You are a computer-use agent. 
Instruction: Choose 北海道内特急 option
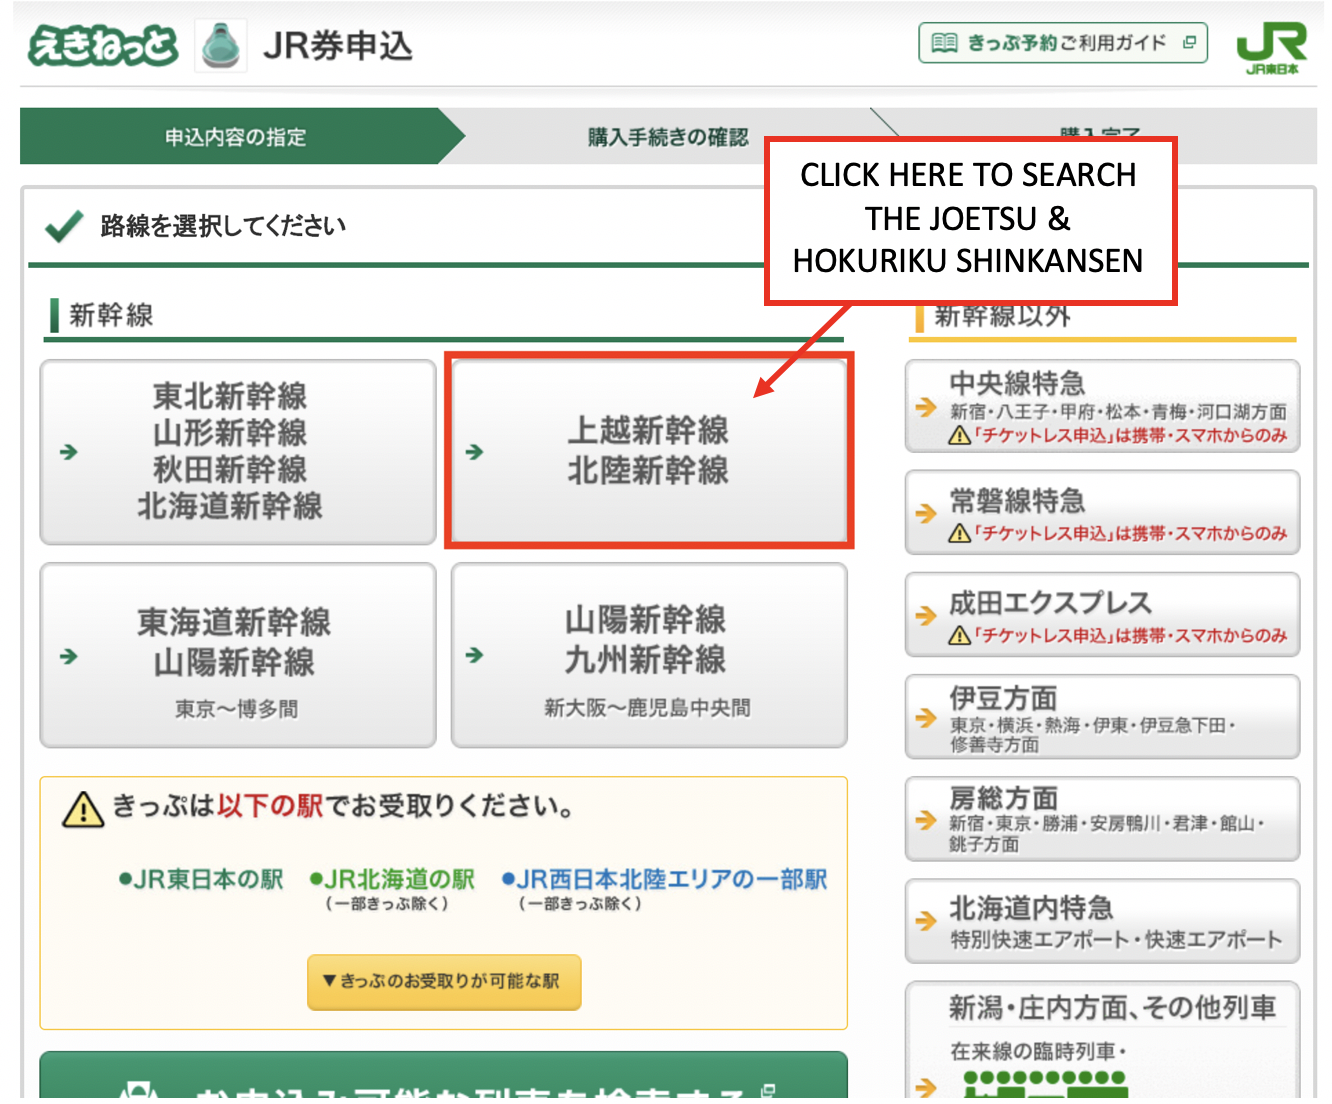(x=1102, y=921)
